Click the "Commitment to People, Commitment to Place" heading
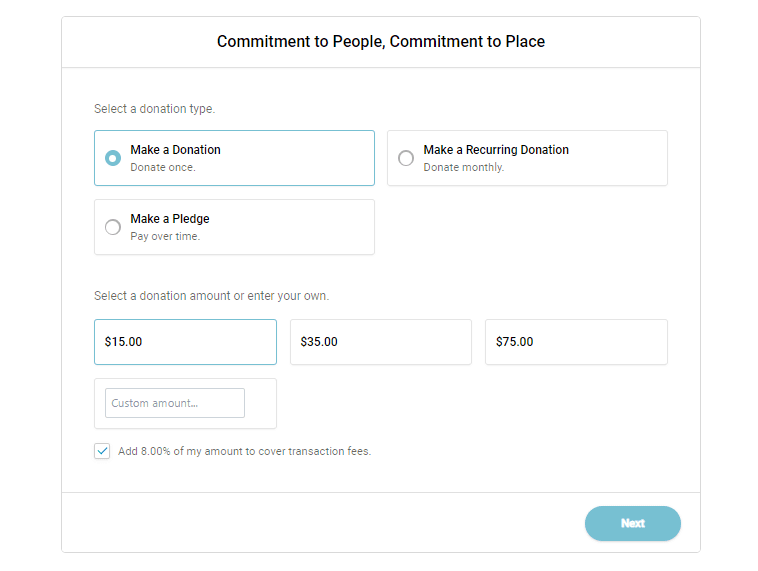 [x=381, y=42]
